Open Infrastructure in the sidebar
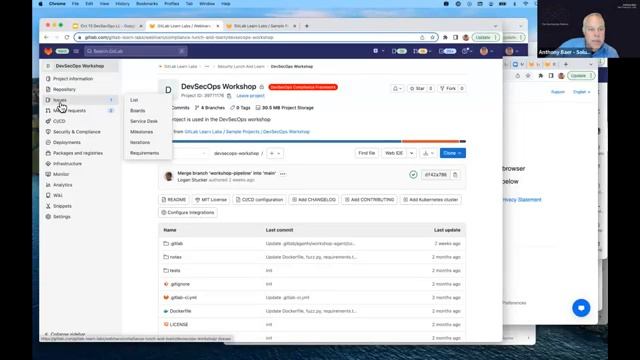This screenshot has width=640, height=360. [67, 164]
